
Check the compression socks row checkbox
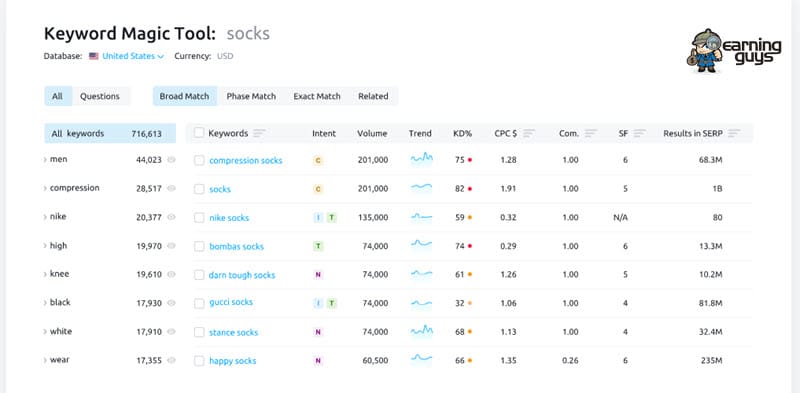point(199,161)
